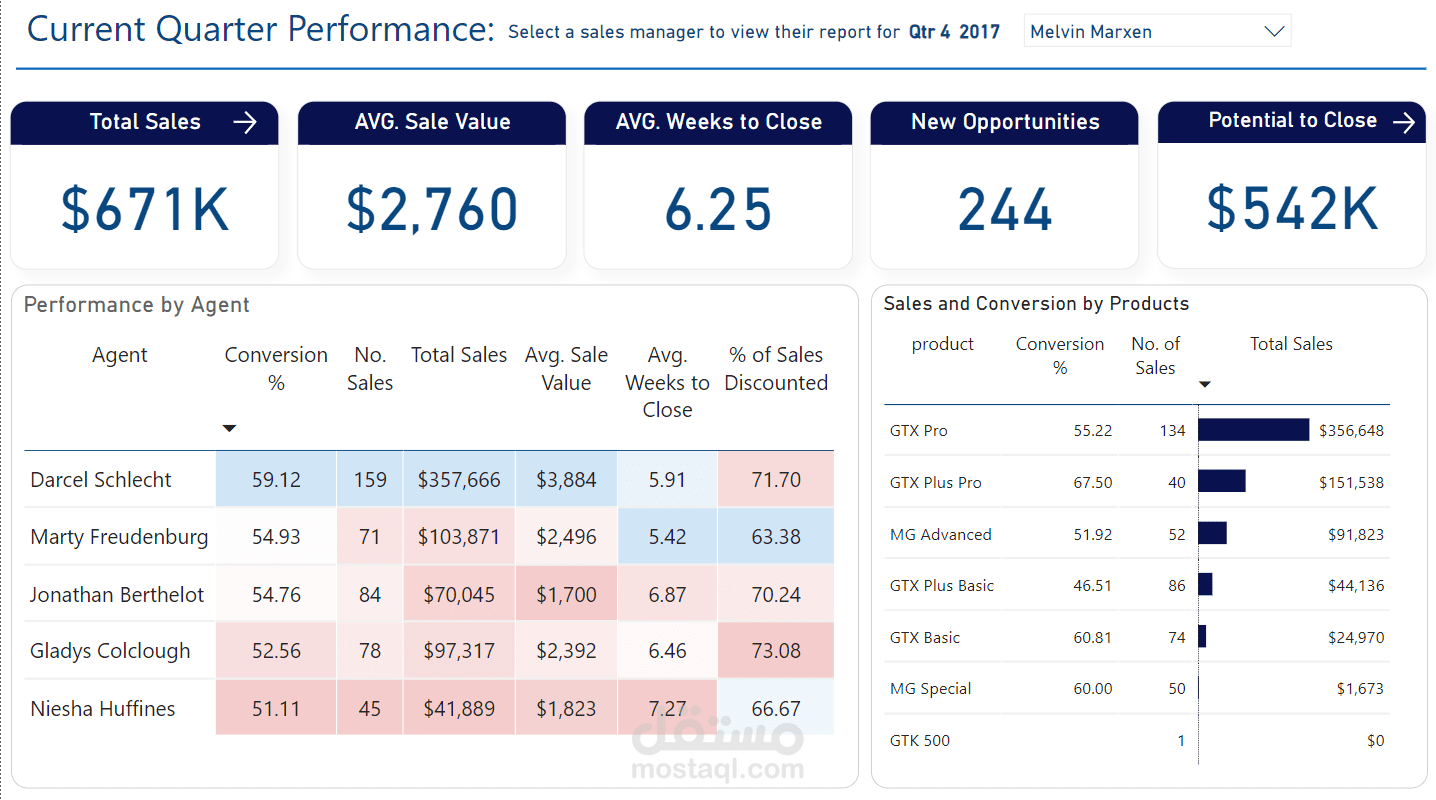The image size is (1436, 800).
Task: Click Gladys Colclough's 73.08 discounted cell
Action: (x=776, y=651)
